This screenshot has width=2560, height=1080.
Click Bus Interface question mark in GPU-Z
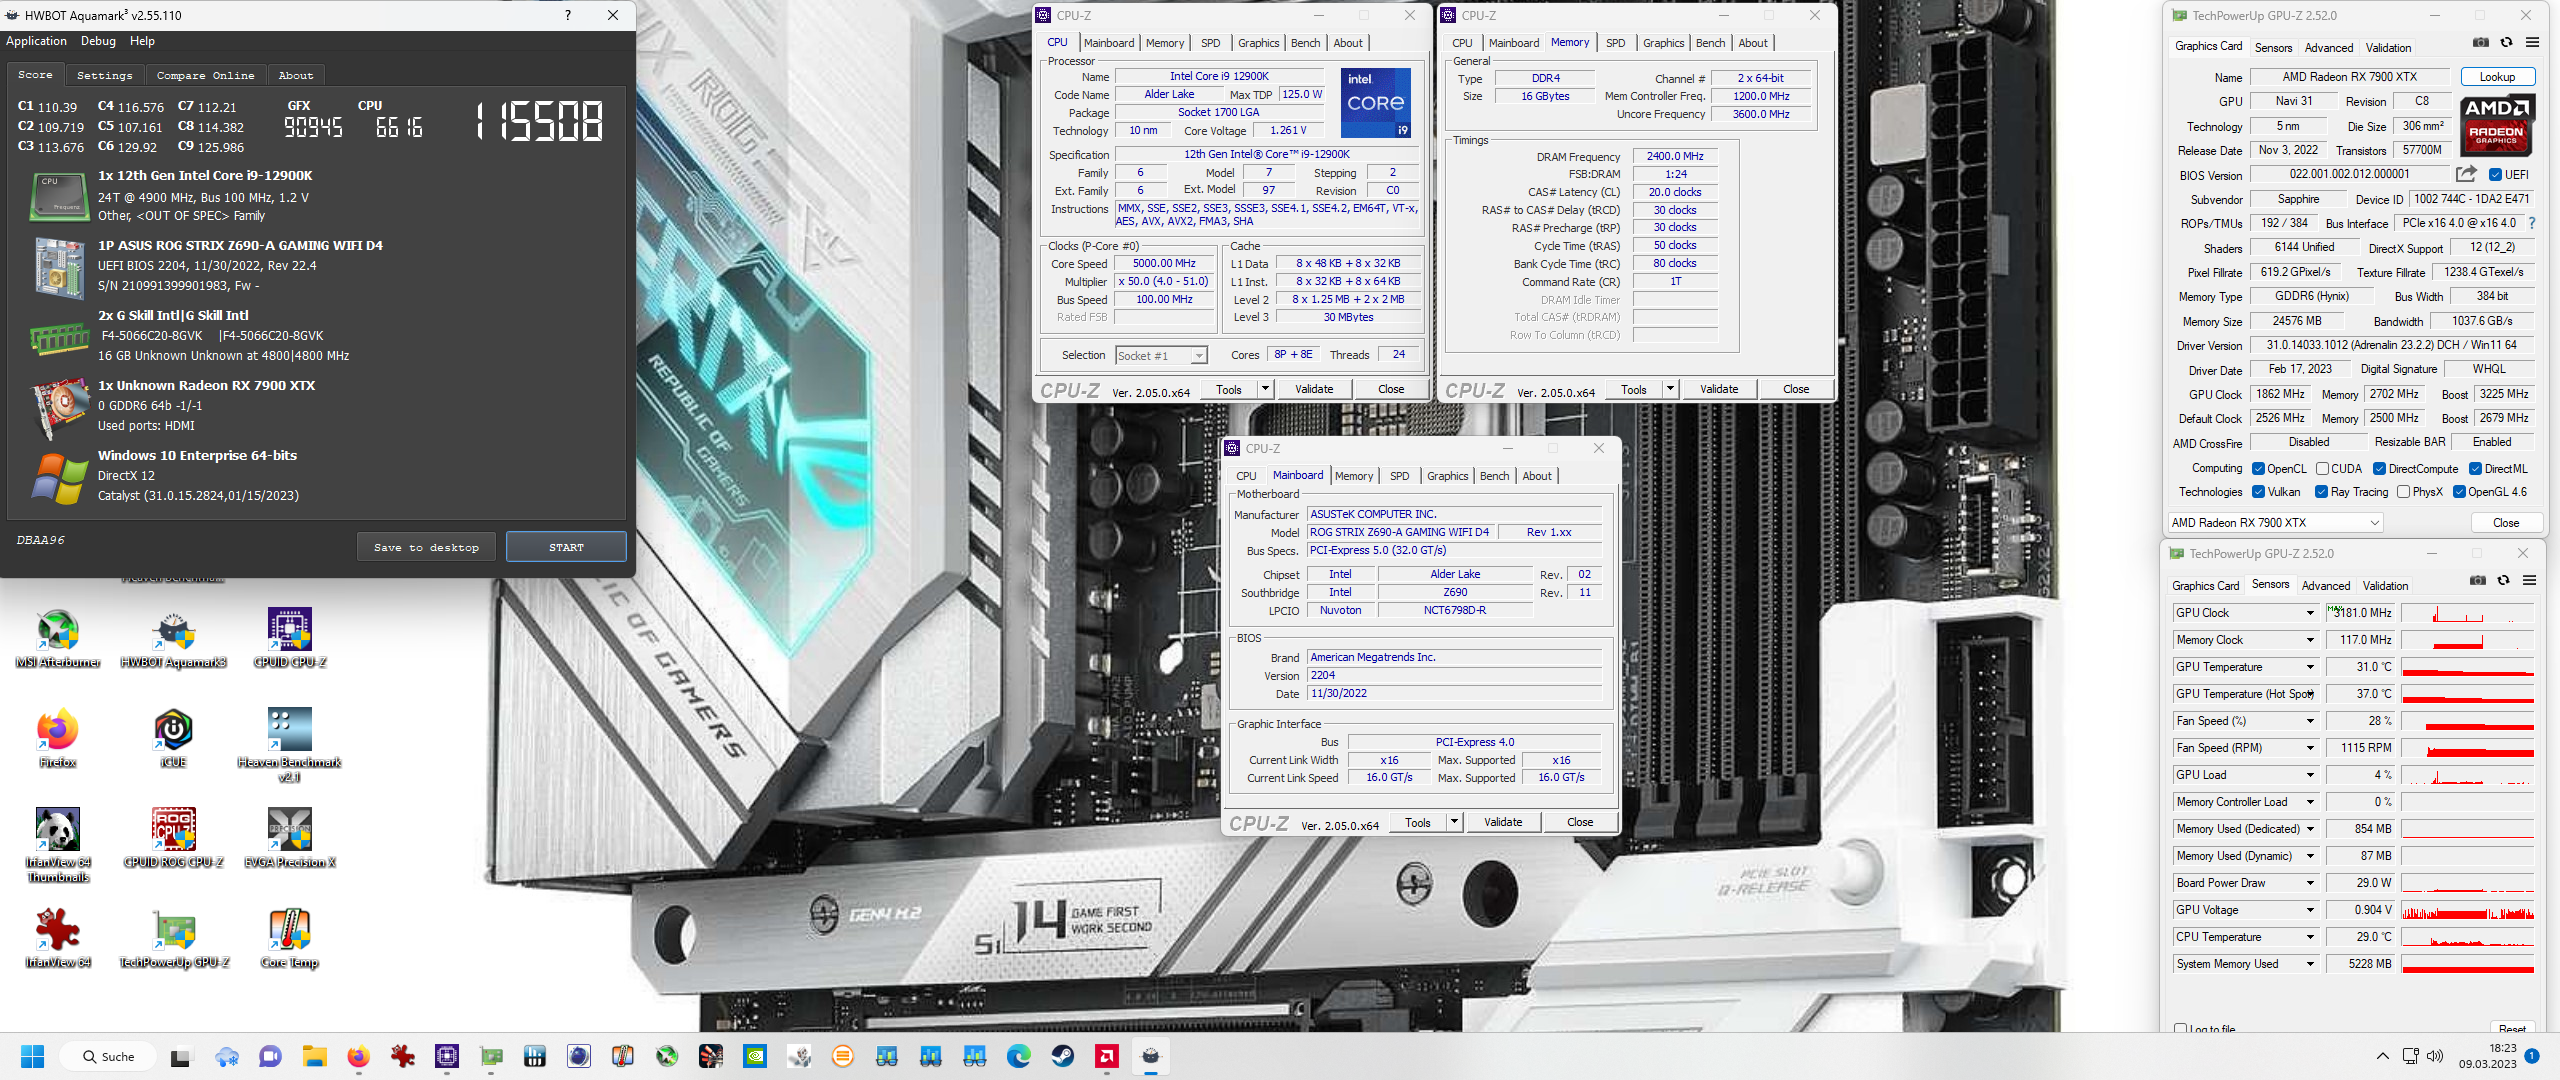2532,223
